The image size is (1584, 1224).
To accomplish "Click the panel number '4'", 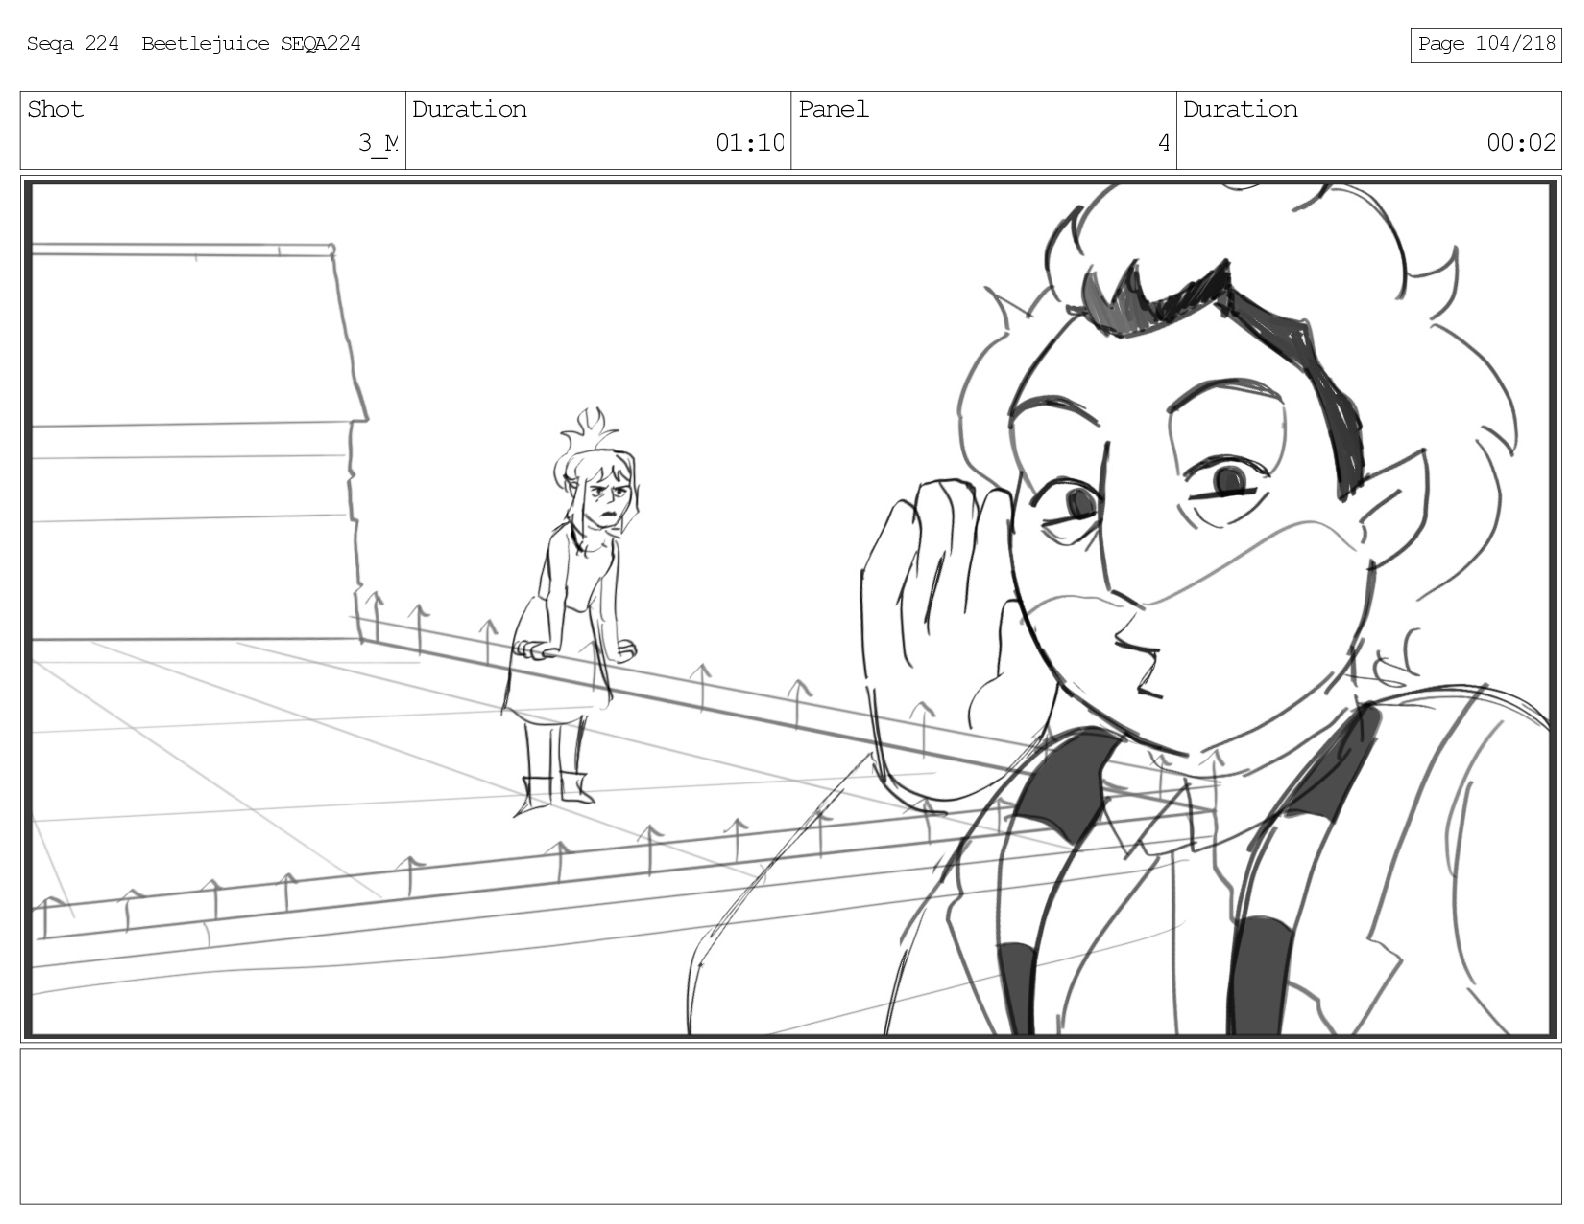I will [1164, 143].
